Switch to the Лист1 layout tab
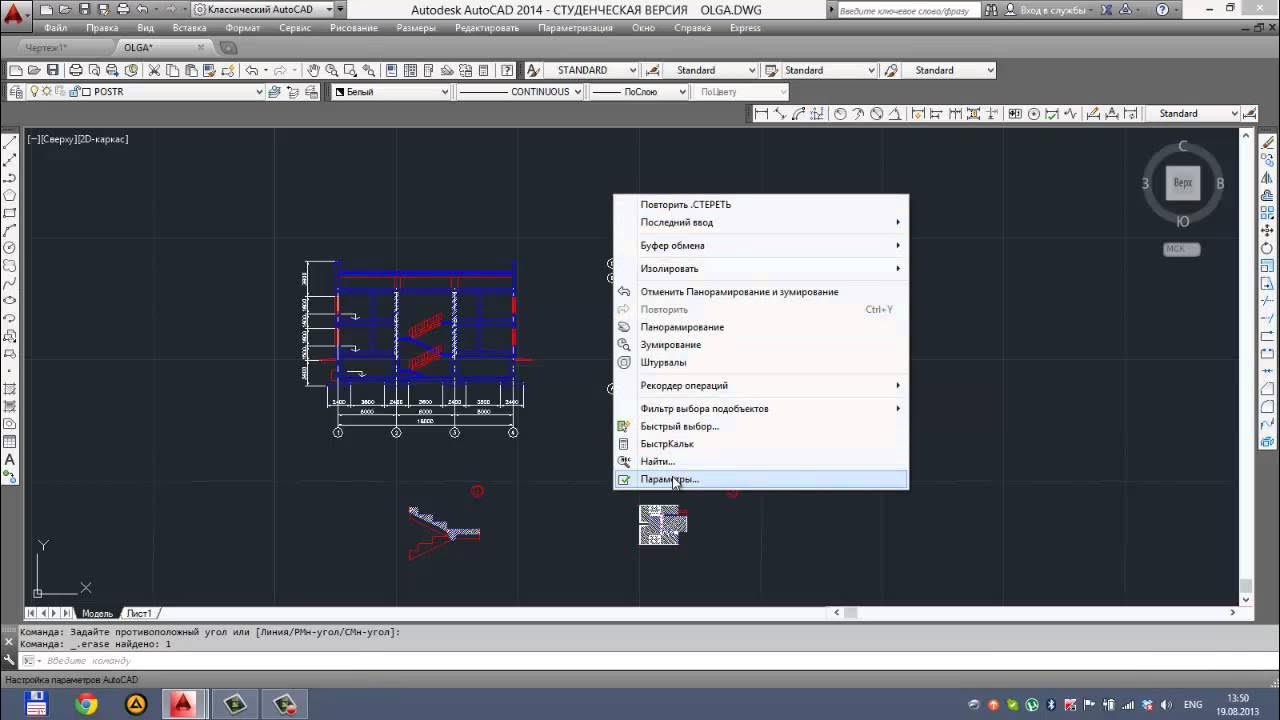This screenshot has height=720, width=1280. point(138,613)
